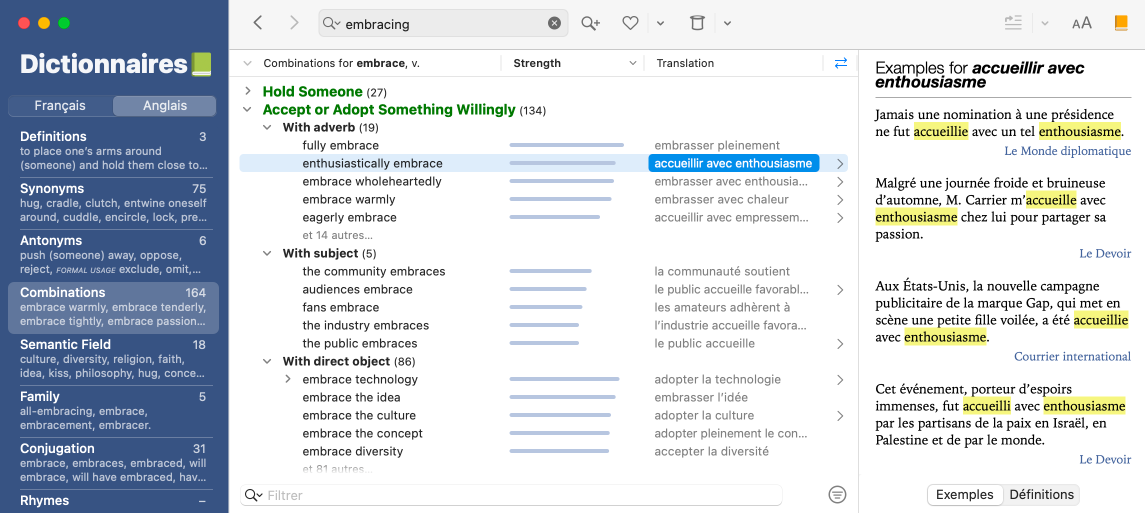Select the Anglais language segment
This screenshot has height=513, width=1145.
[164, 106]
